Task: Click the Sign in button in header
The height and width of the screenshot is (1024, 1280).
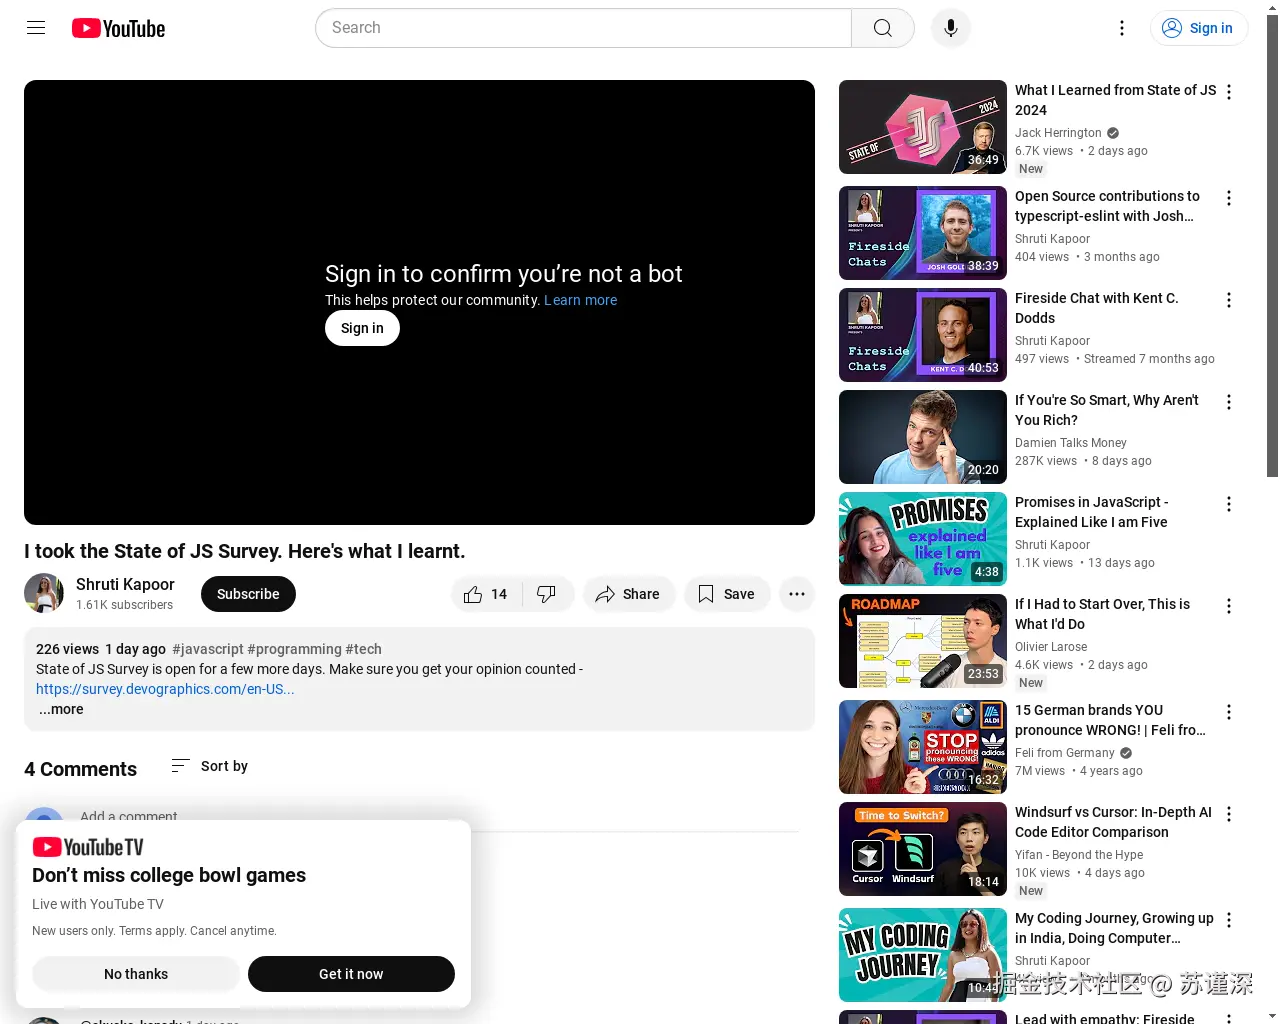Action: (x=1198, y=28)
